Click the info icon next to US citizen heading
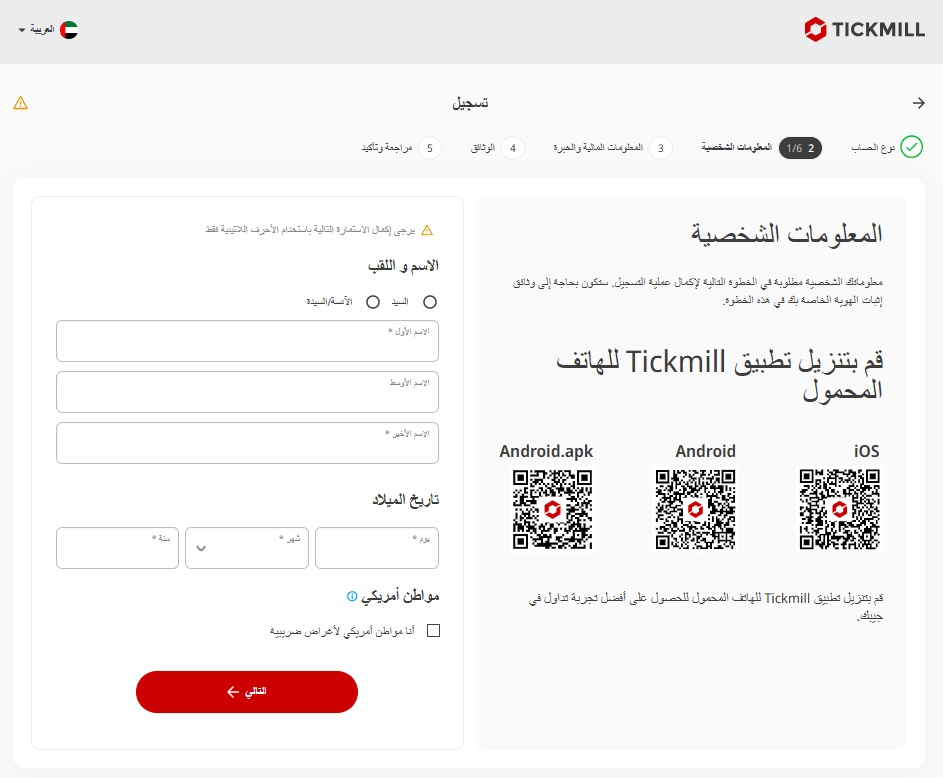The height and width of the screenshot is (778, 943). 352,596
